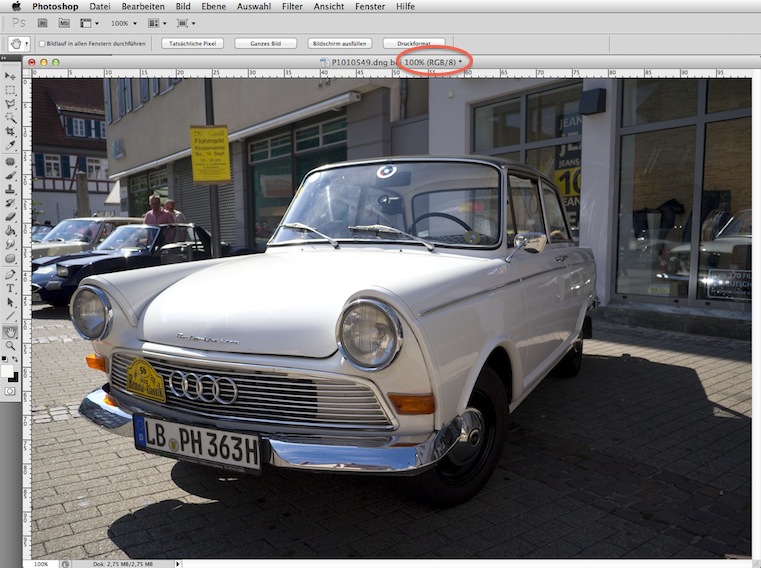Activate the Zoom magnifier tool

pyautogui.click(x=10, y=345)
